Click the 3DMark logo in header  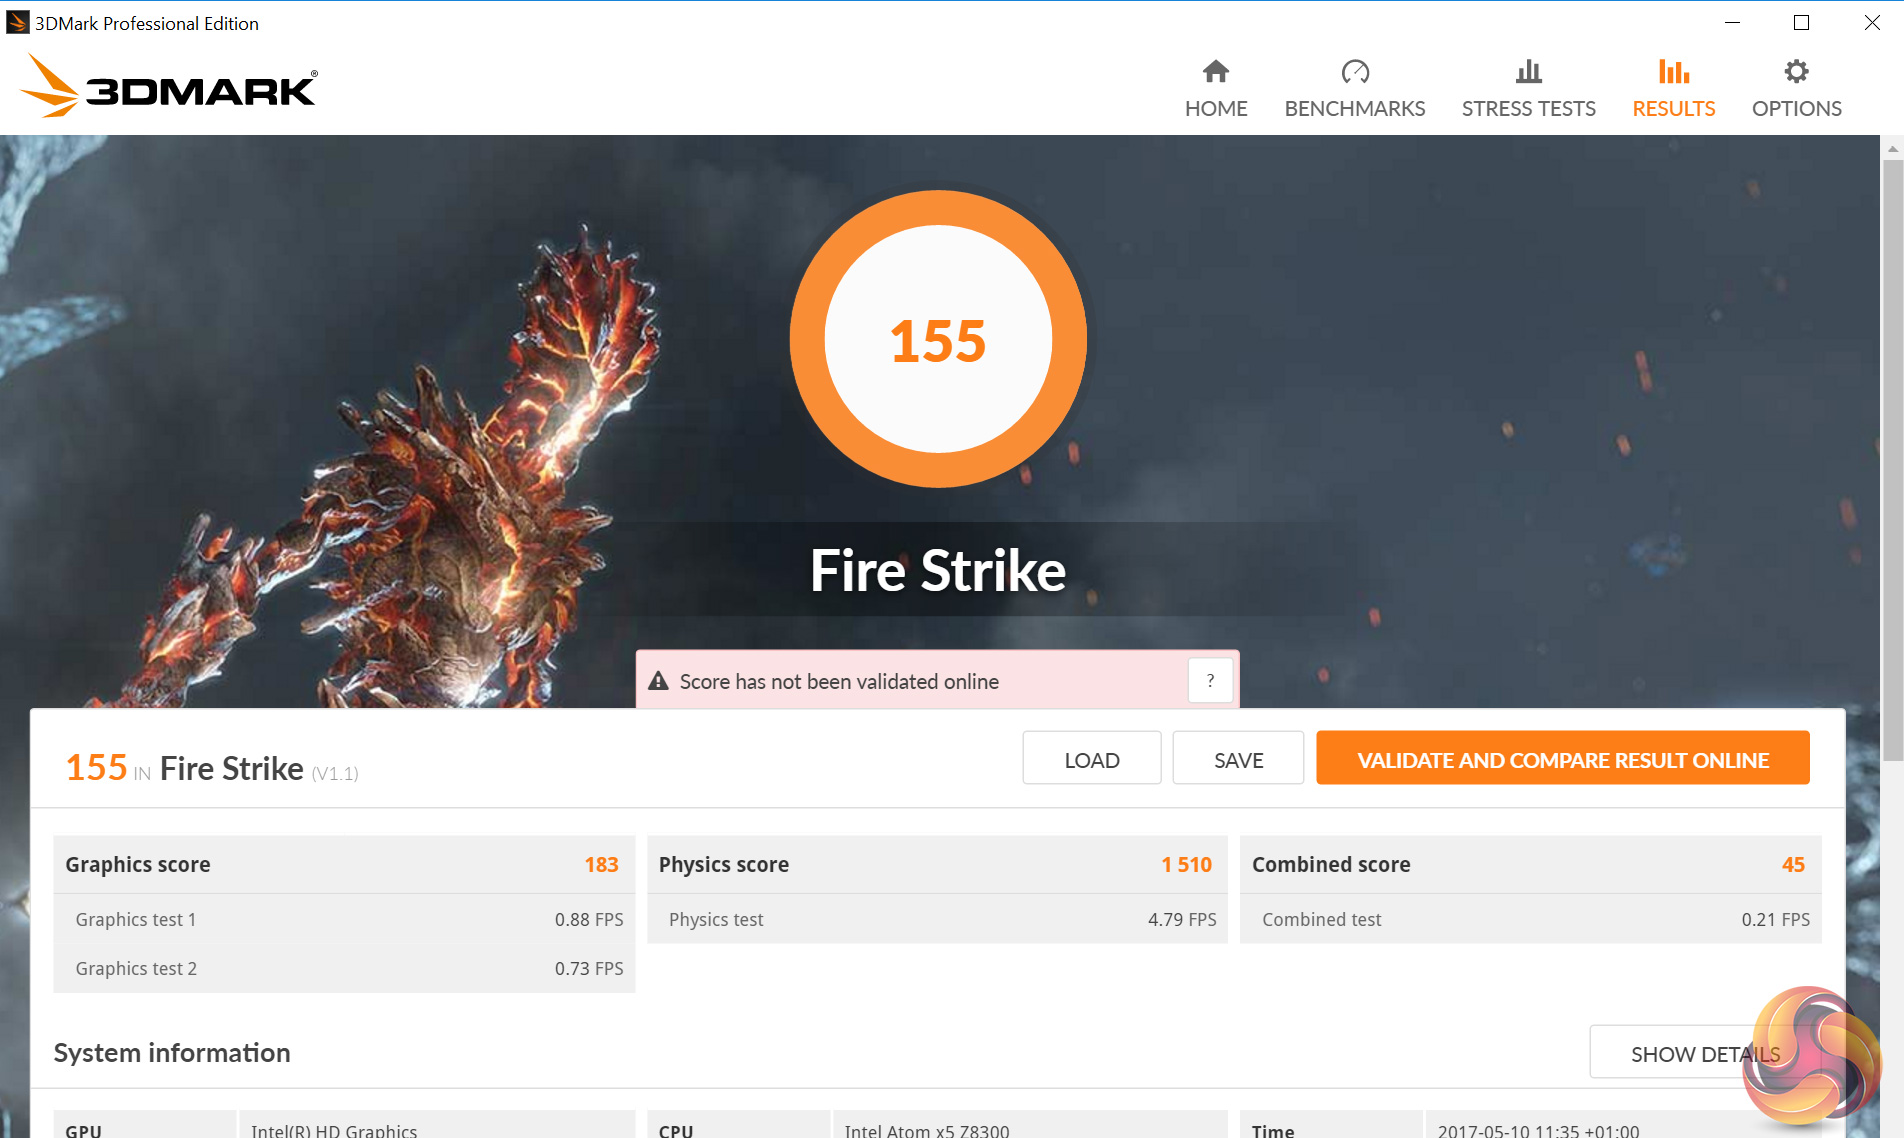[169, 87]
